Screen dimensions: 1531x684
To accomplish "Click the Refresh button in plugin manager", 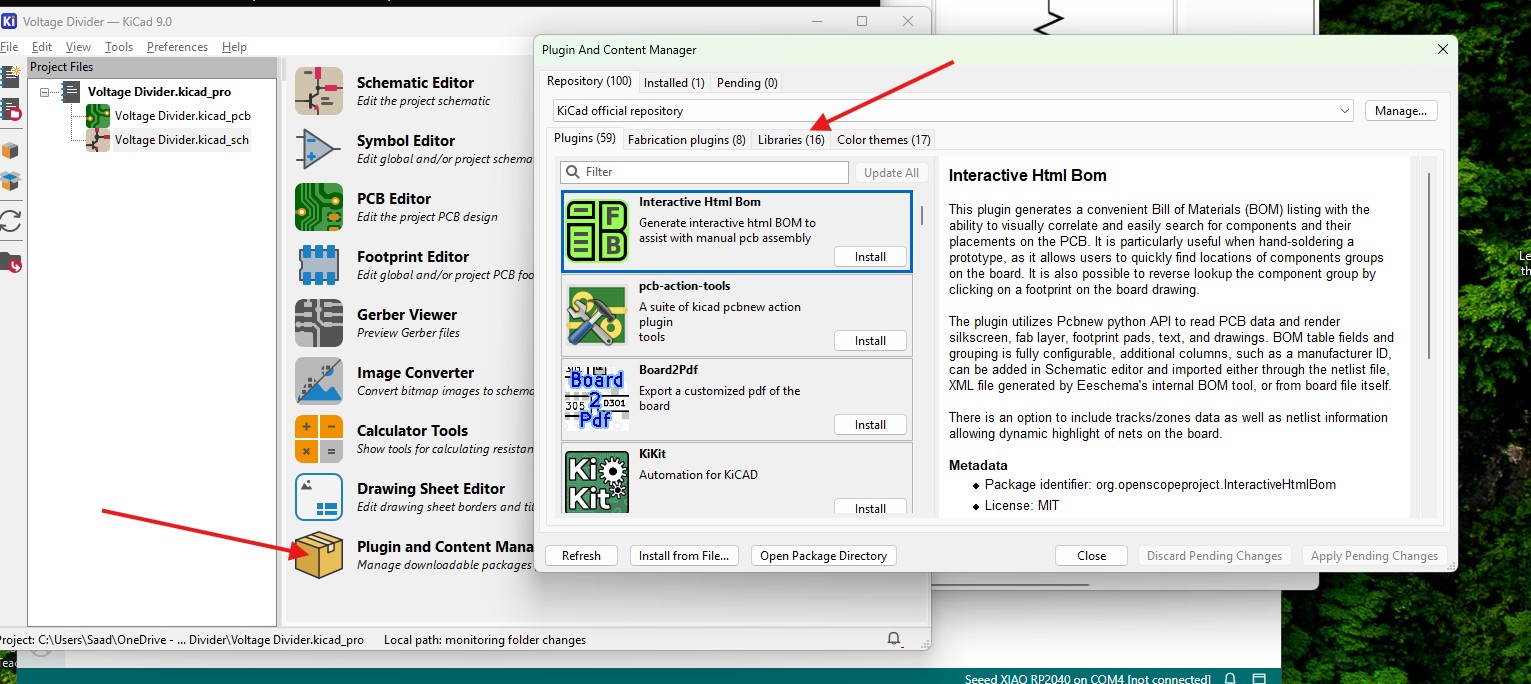I will tap(581, 556).
